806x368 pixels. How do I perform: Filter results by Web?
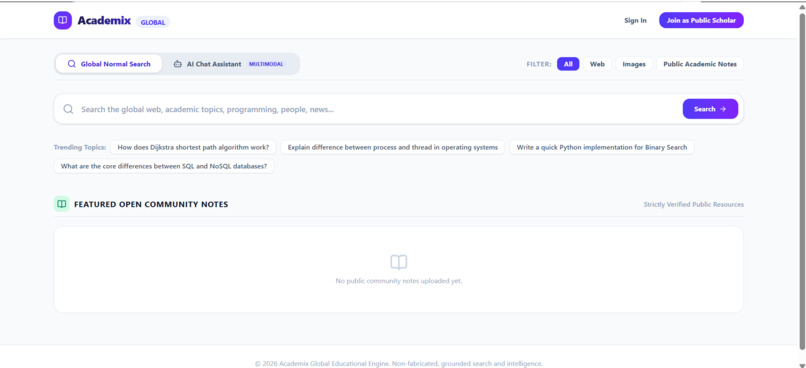[x=597, y=64]
